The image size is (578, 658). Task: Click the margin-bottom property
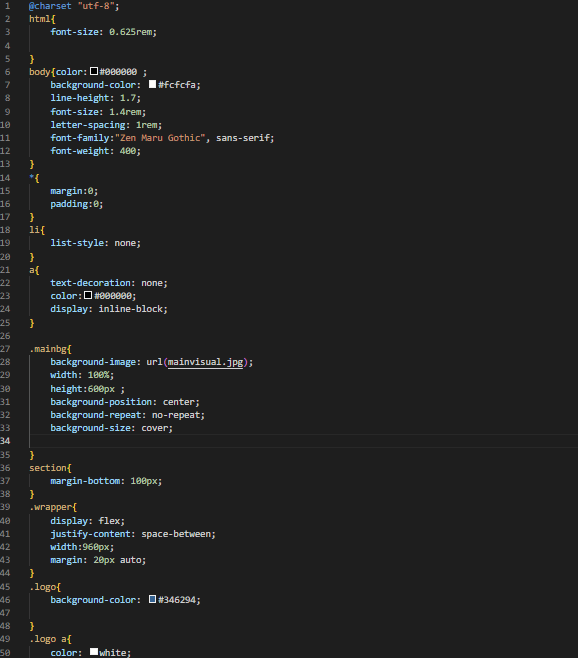coord(85,481)
